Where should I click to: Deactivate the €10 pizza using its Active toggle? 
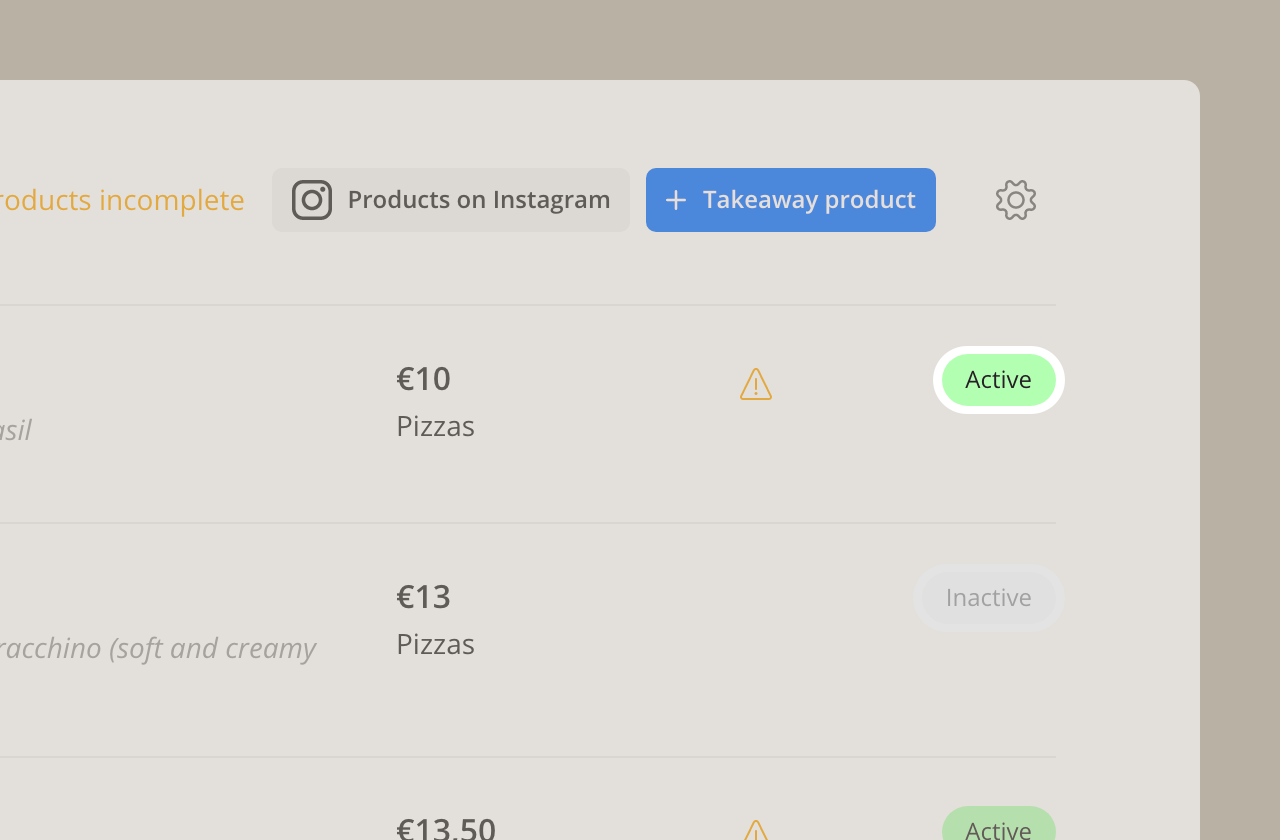click(x=998, y=380)
